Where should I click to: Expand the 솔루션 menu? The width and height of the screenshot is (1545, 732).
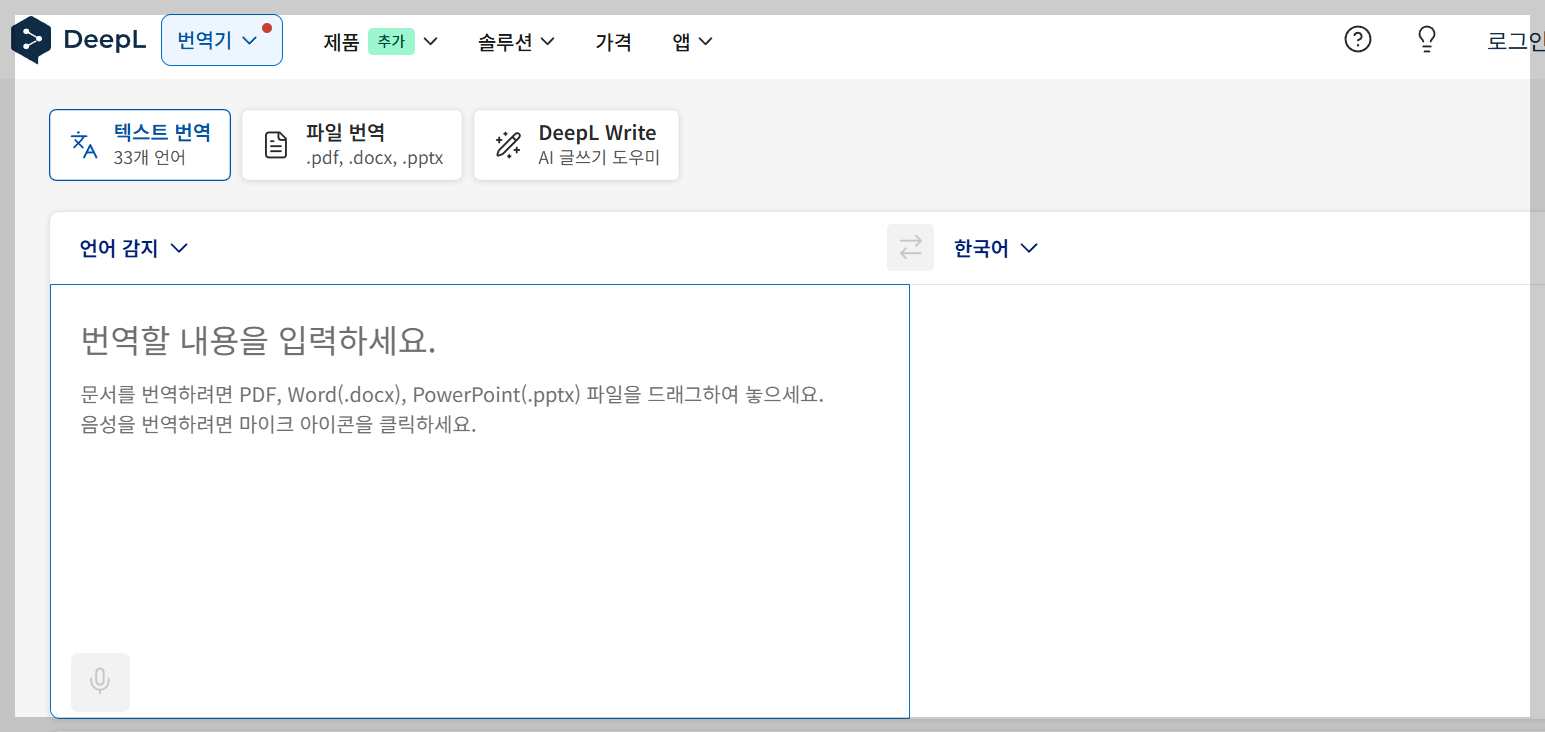point(516,42)
